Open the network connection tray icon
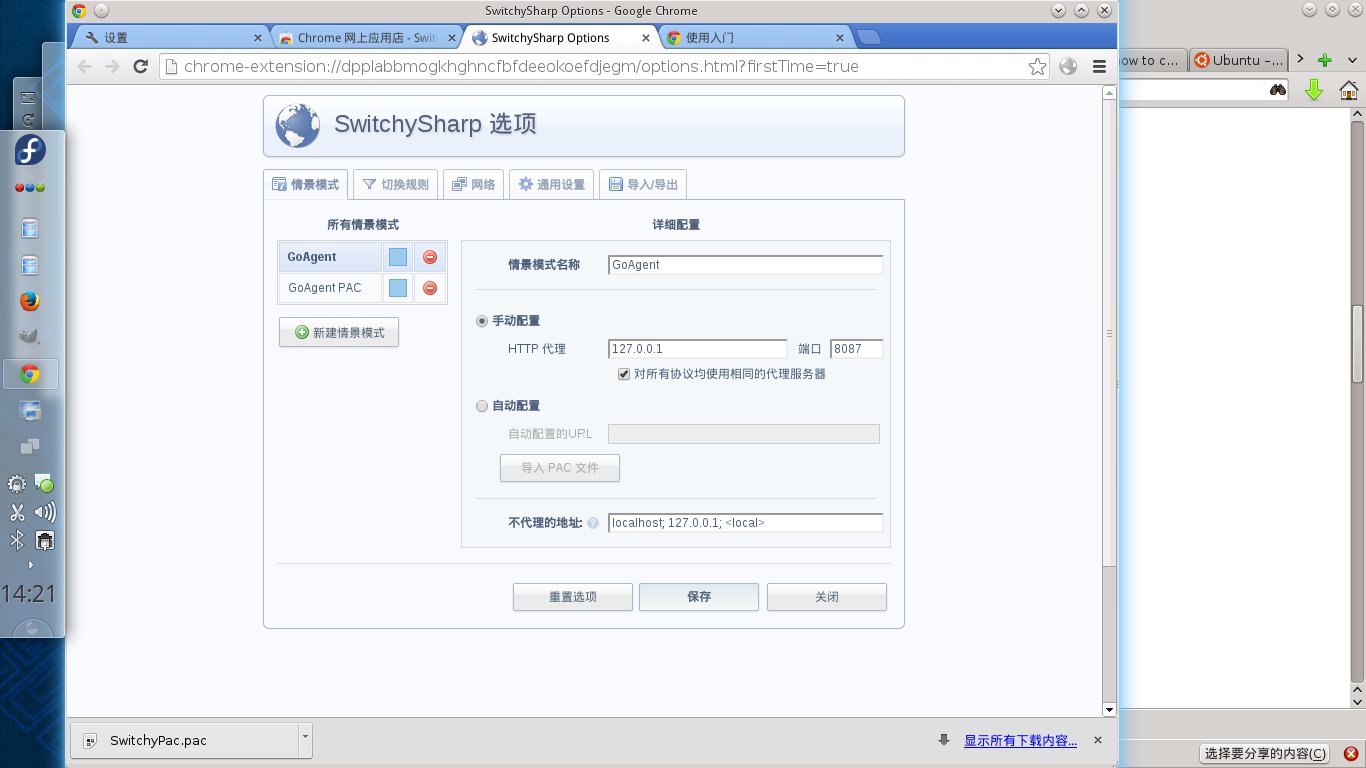This screenshot has height=768, width=1366. click(44, 541)
